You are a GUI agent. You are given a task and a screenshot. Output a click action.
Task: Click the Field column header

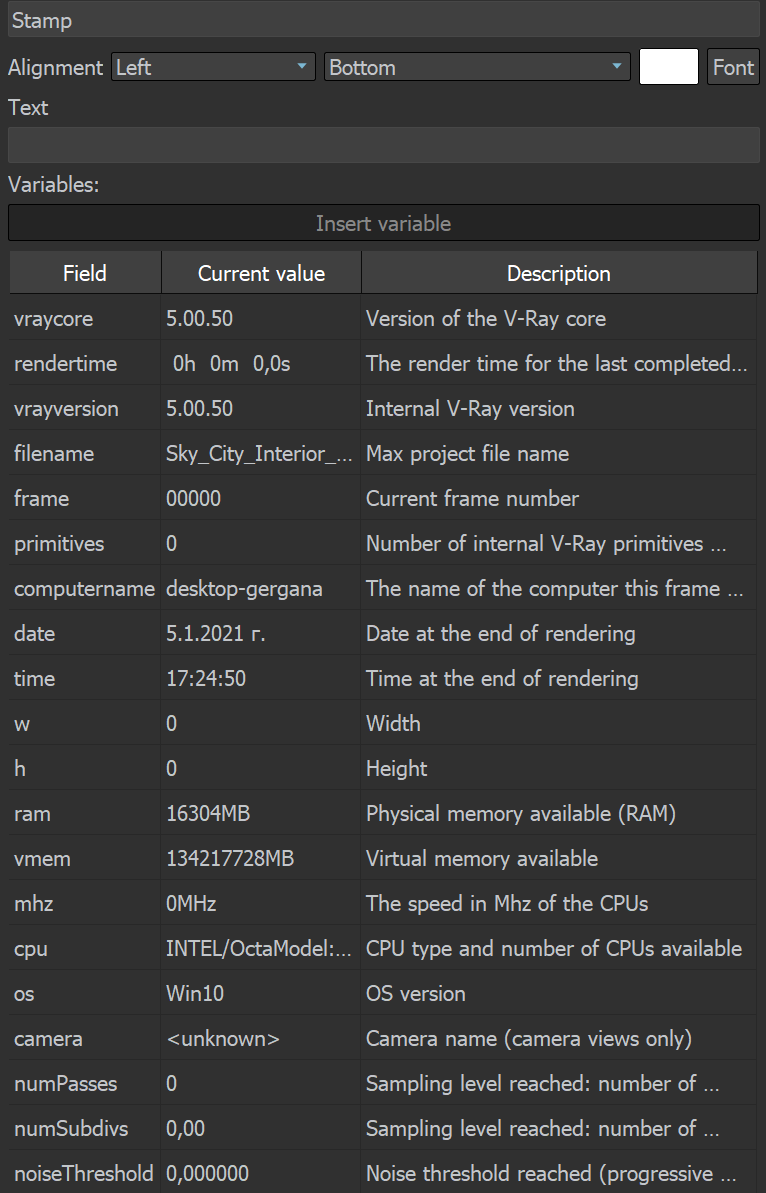coord(84,272)
